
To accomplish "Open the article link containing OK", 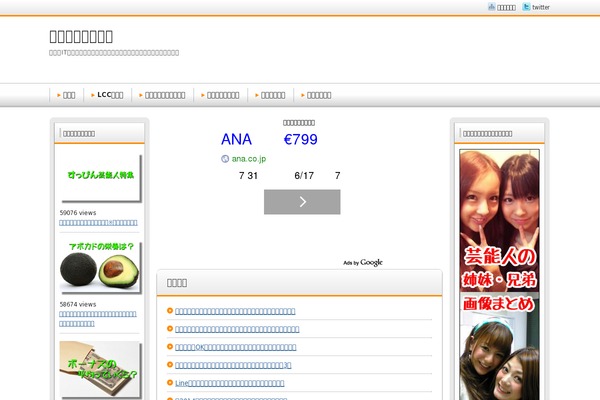I will (x=236, y=347).
